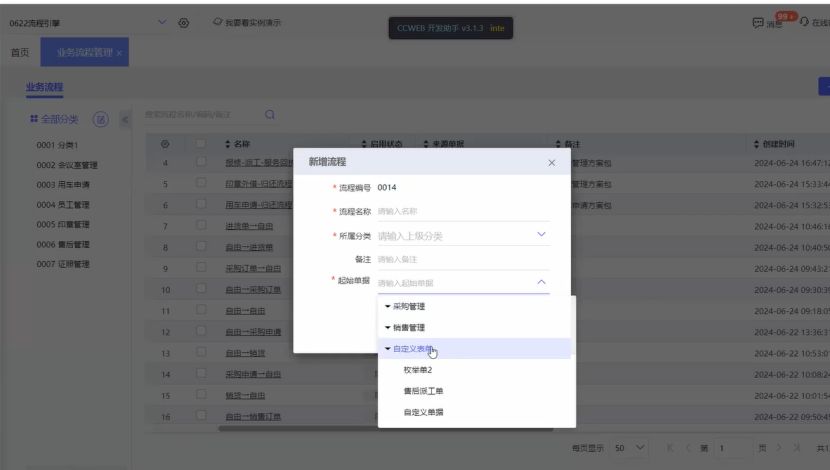Click the edit icon next to 全部分类

pyautogui.click(x=101, y=120)
